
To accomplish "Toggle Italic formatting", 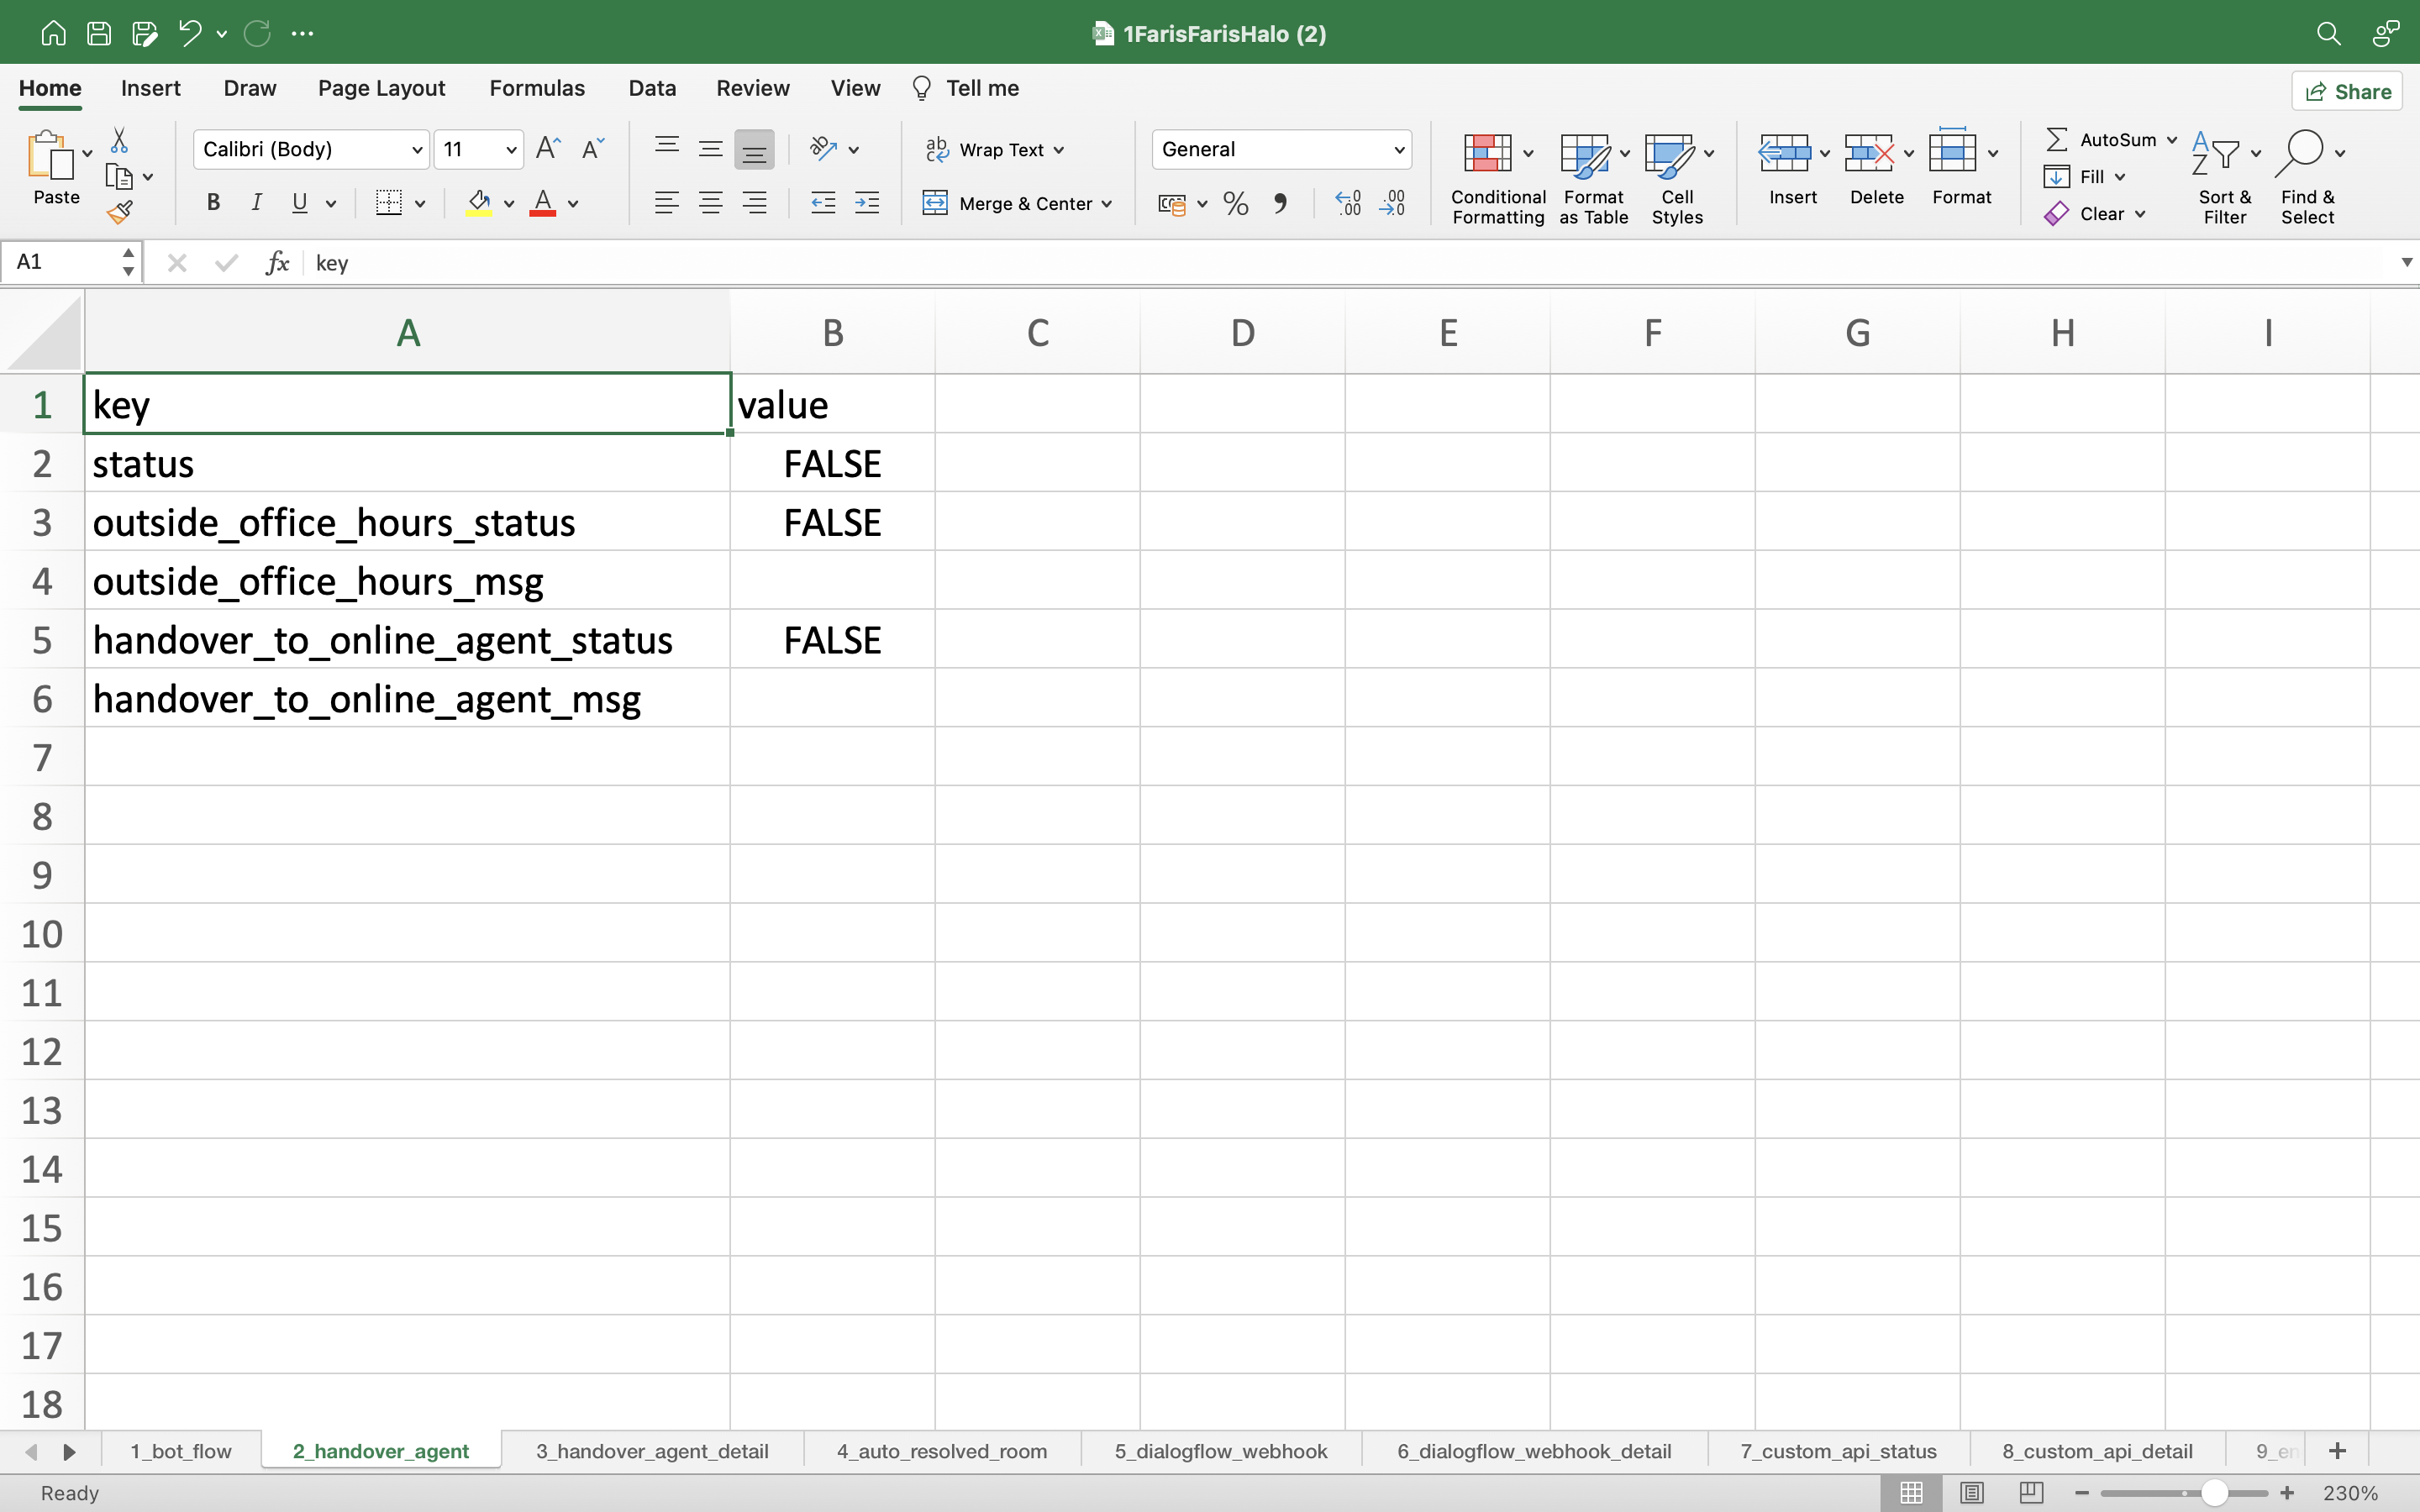I will (256, 204).
